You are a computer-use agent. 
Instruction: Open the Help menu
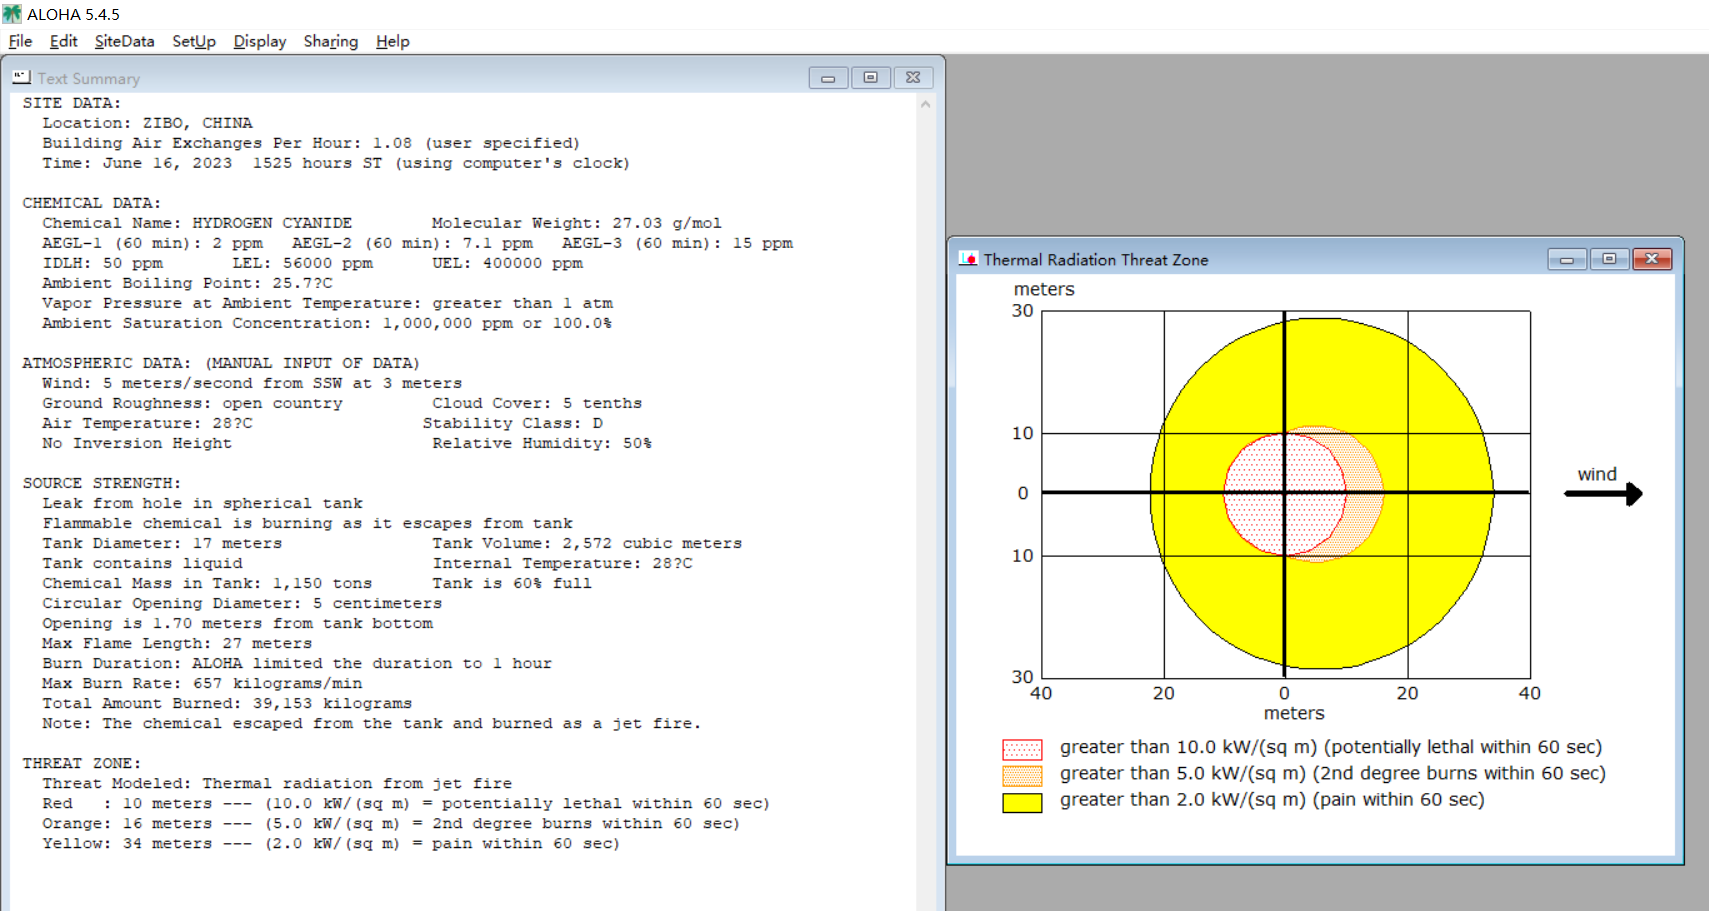click(x=393, y=41)
